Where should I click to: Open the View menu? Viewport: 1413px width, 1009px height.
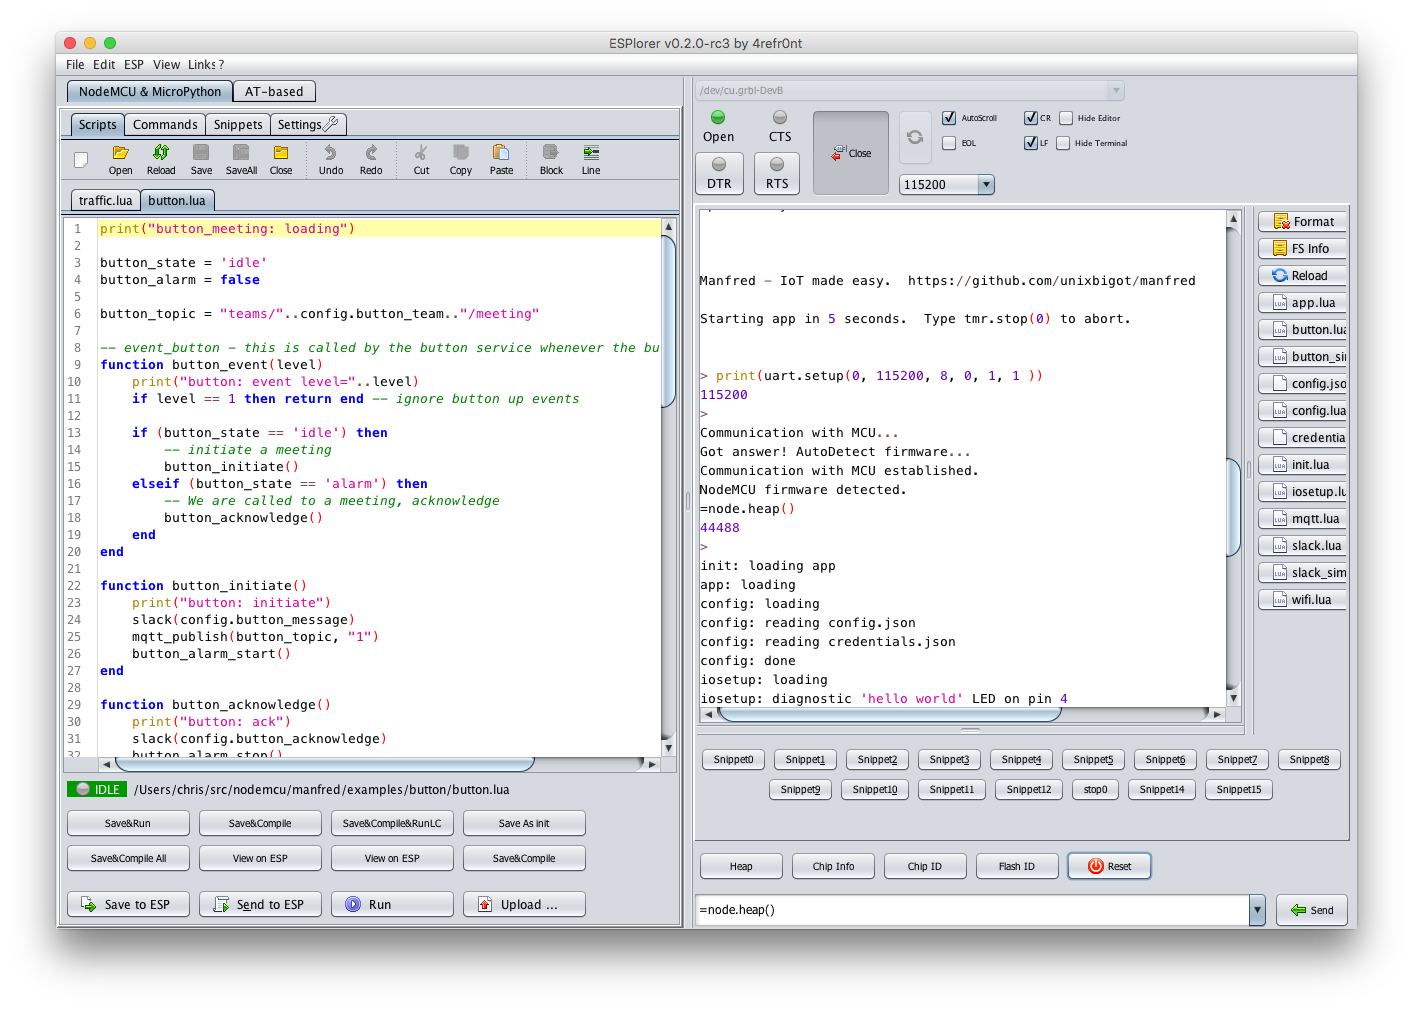coord(166,64)
